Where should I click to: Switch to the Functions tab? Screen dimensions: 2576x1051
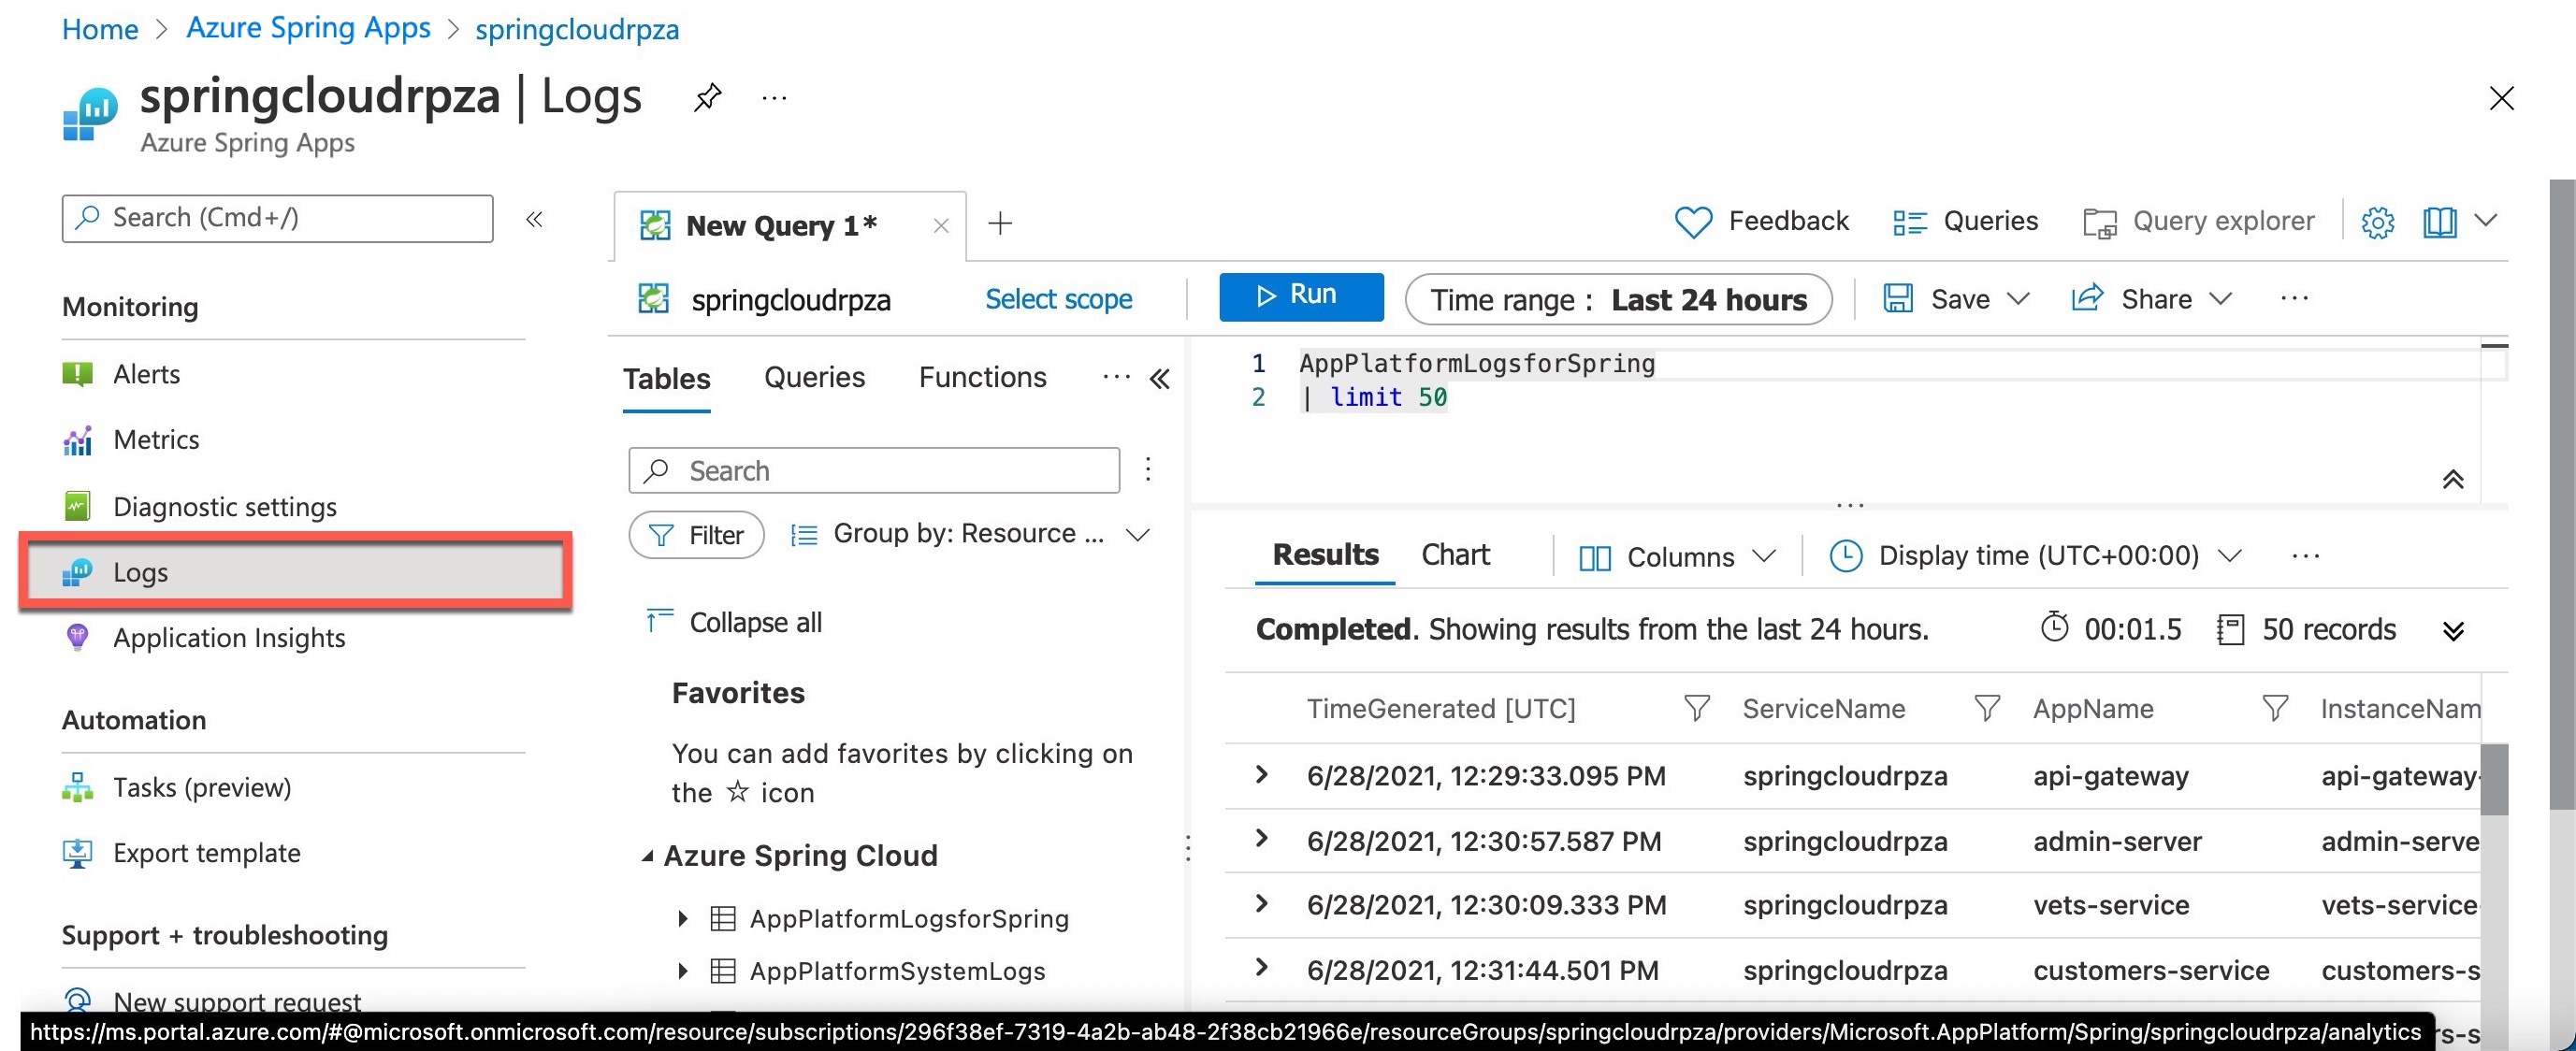pos(981,377)
